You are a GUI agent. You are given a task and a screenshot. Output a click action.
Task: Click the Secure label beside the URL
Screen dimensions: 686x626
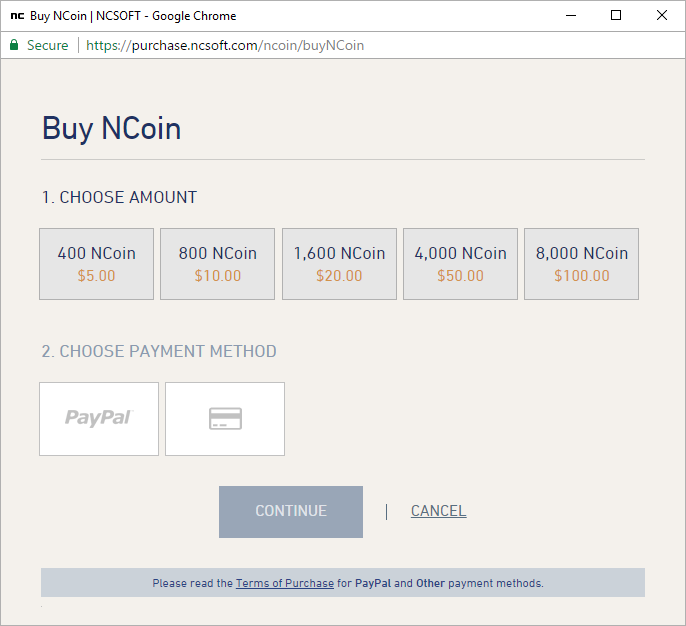(48, 45)
